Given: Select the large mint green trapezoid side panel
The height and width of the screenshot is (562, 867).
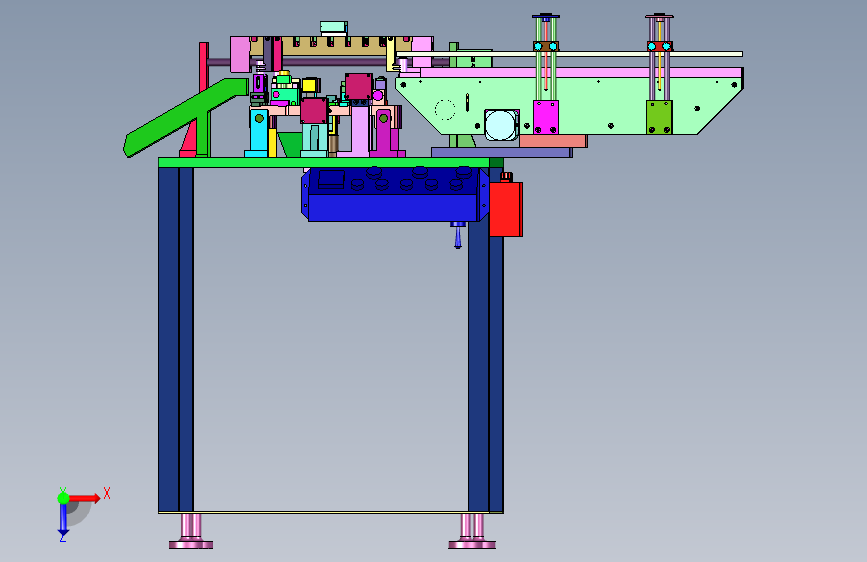Looking at the screenshot, I should [569, 106].
